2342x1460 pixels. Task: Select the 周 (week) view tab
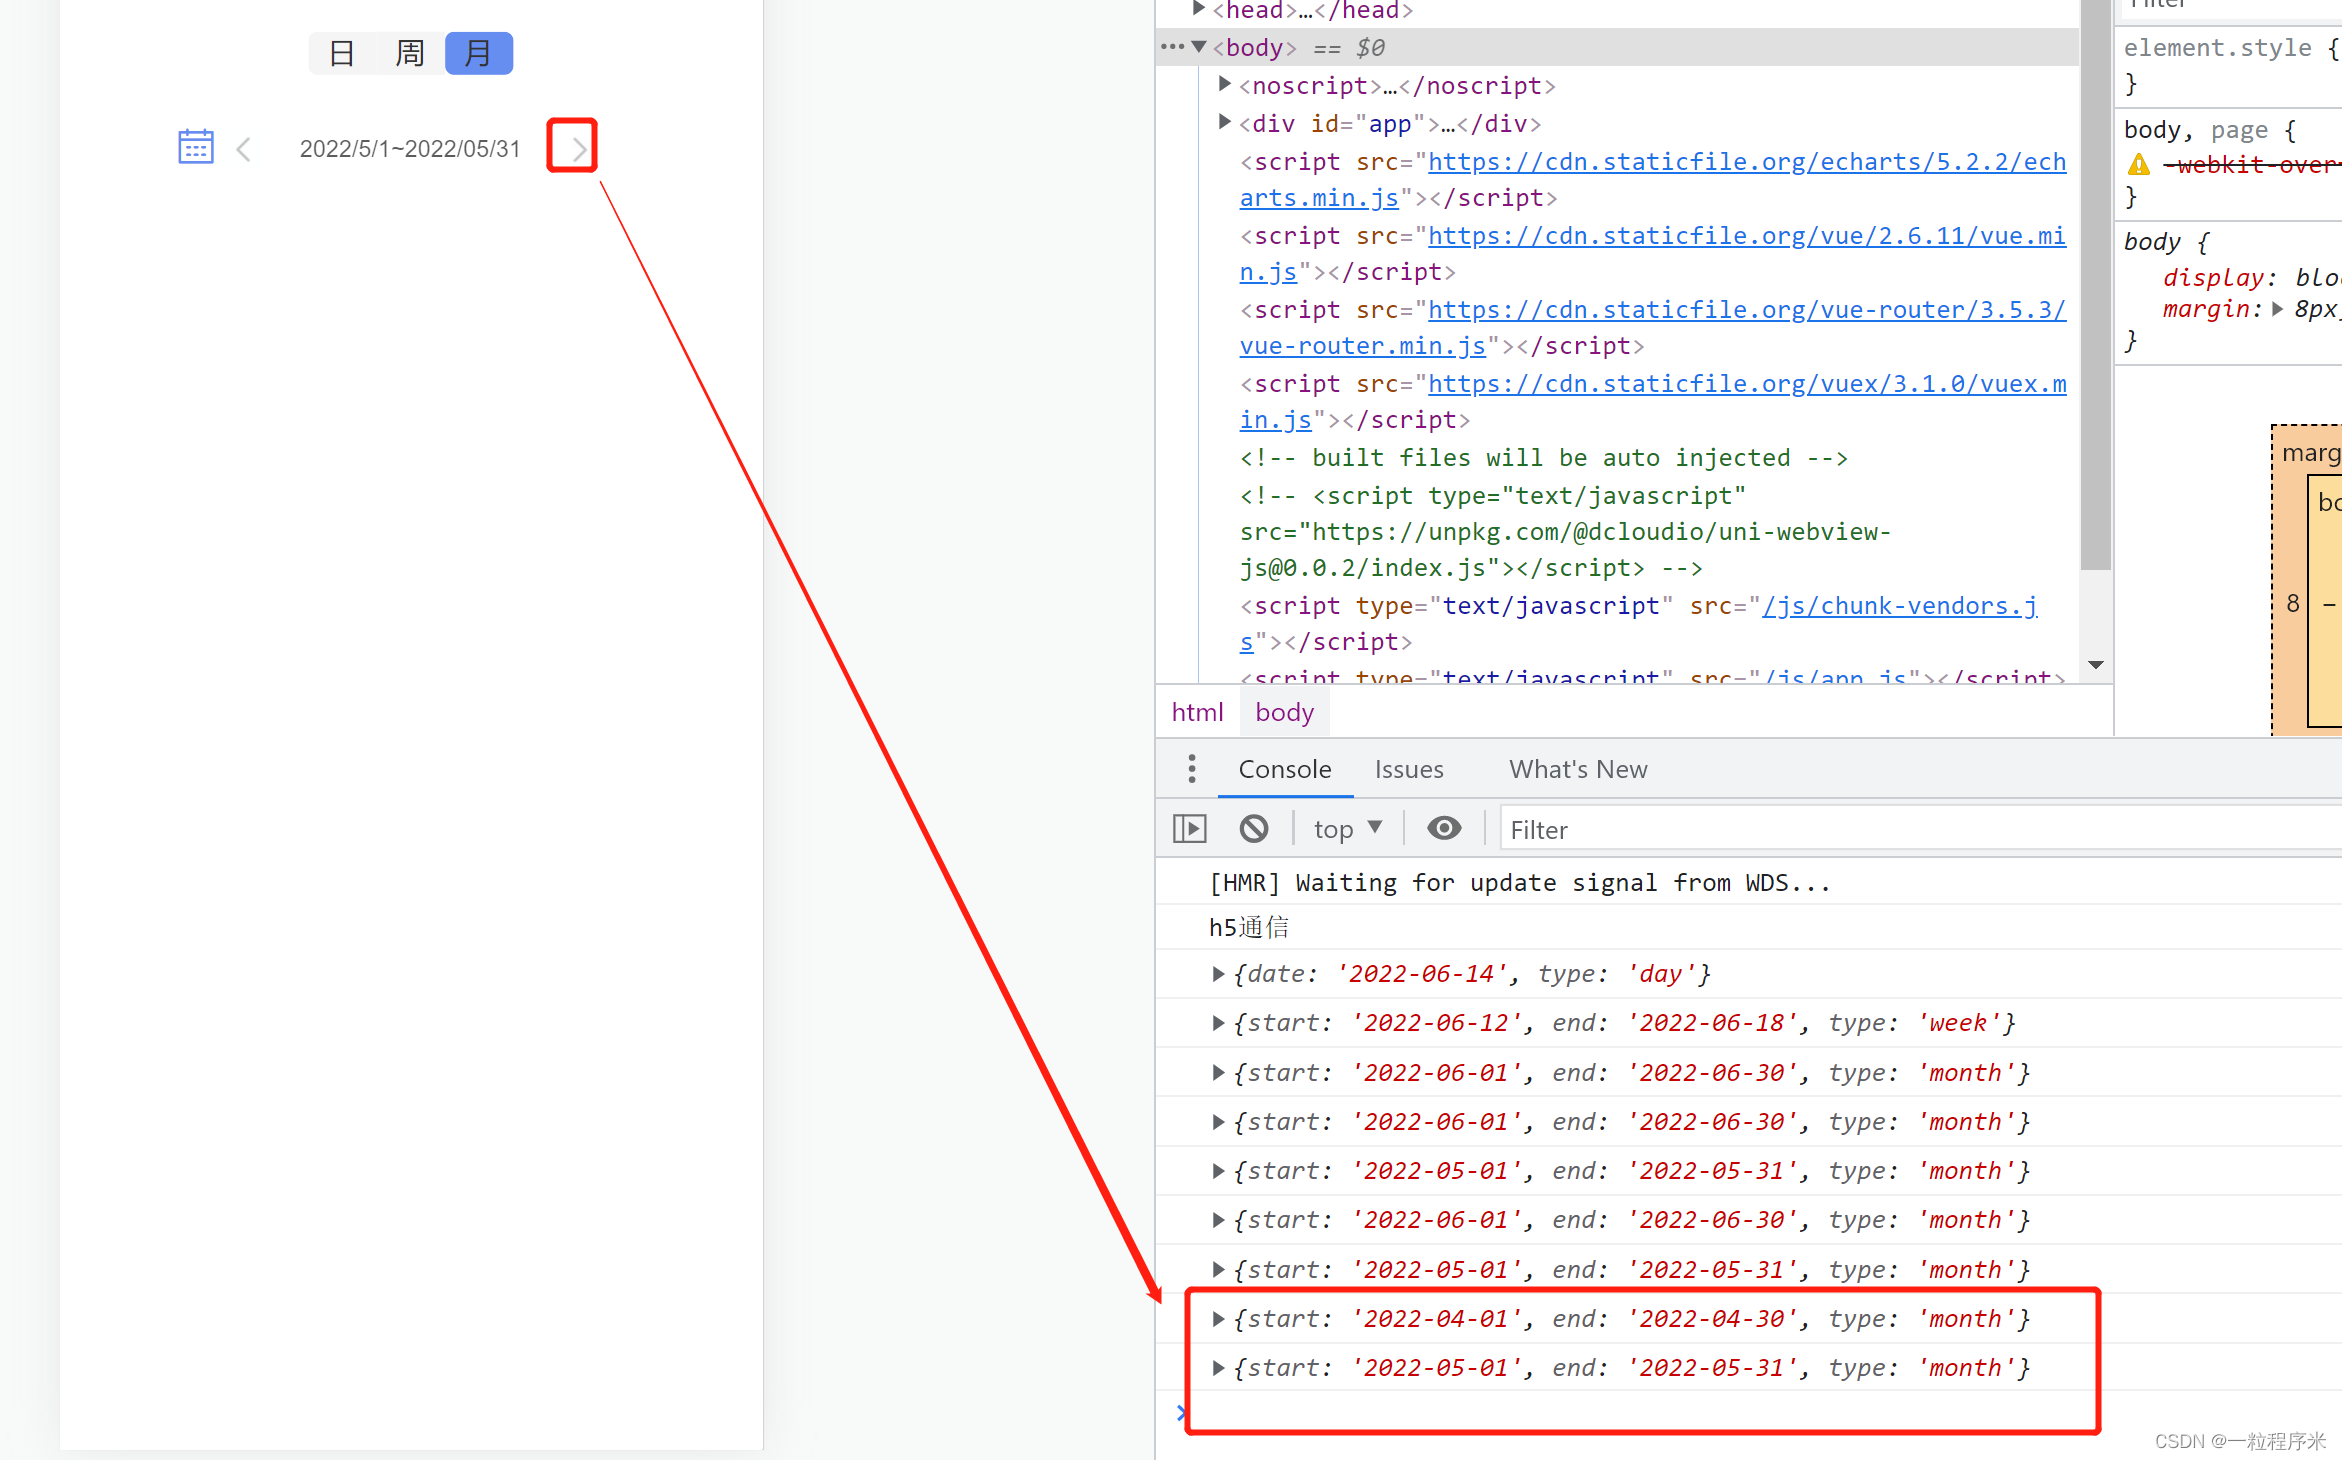point(409,54)
